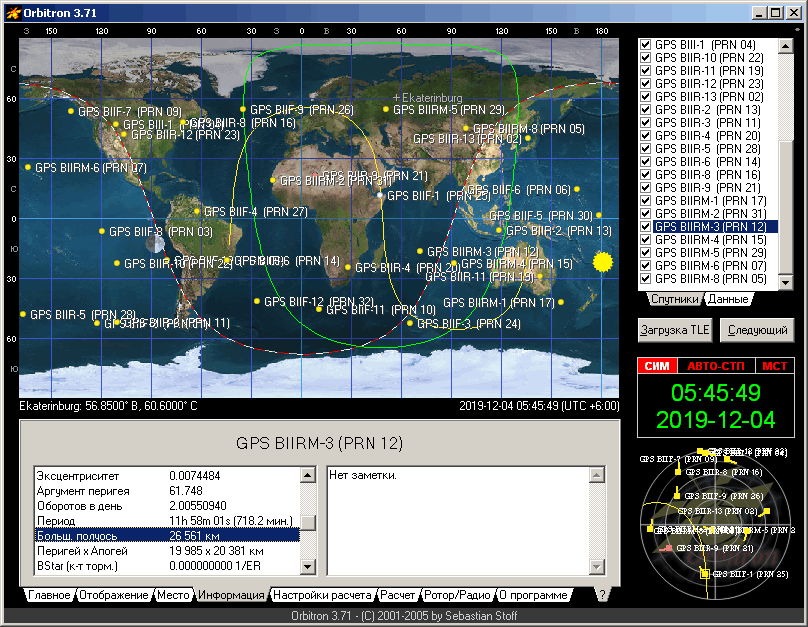Click the Sun icon on the map
Viewport: 808px width, 627px height.
(602, 262)
